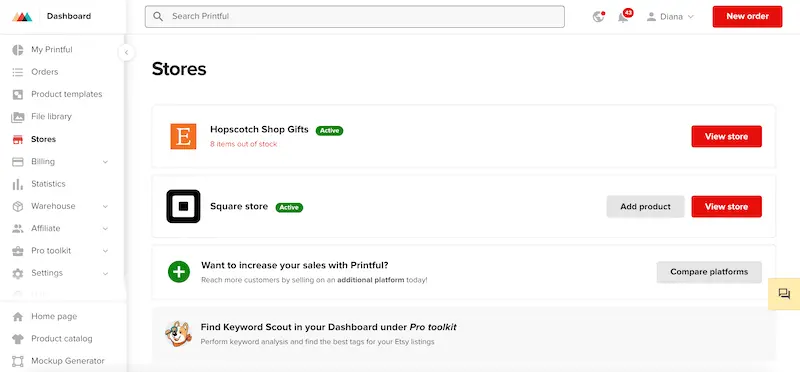Click the My Printful pie chart icon

click(18, 49)
